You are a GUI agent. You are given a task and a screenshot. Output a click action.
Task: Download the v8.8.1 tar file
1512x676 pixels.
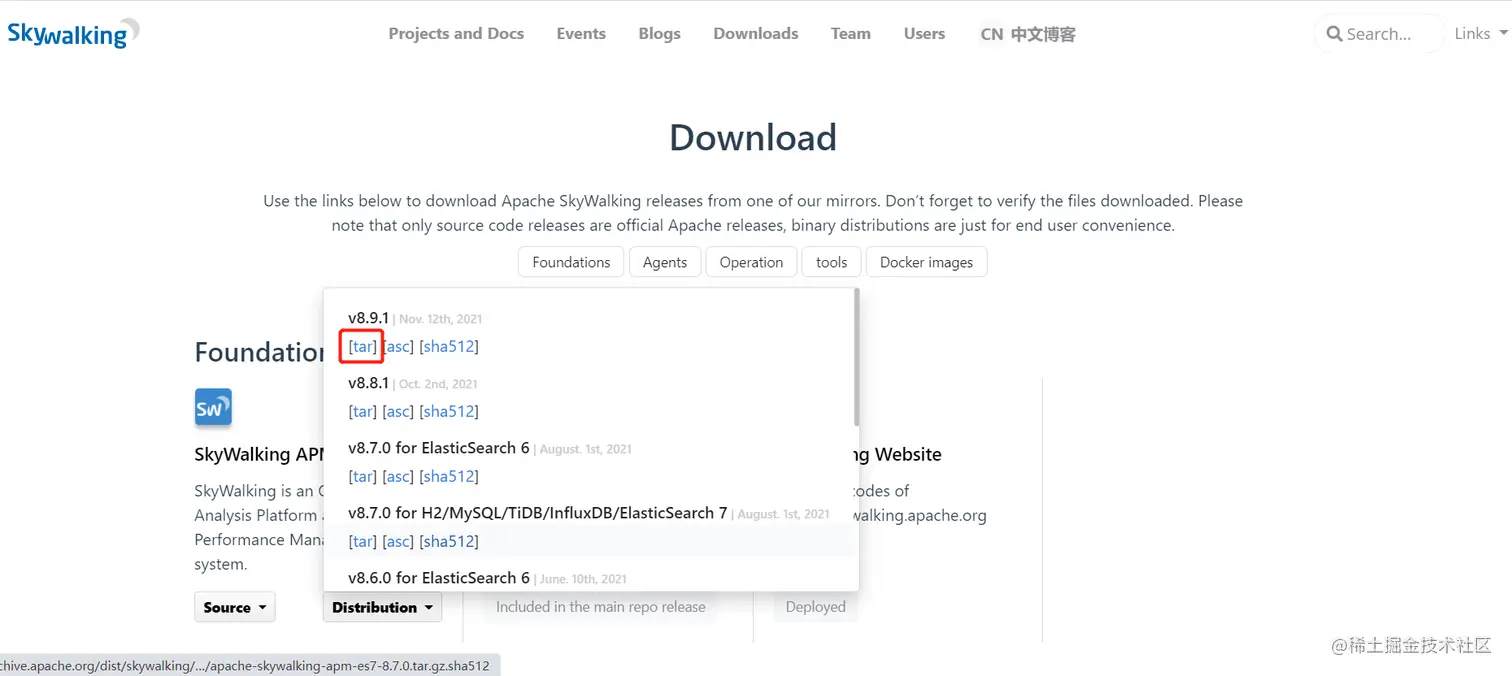tap(363, 411)
